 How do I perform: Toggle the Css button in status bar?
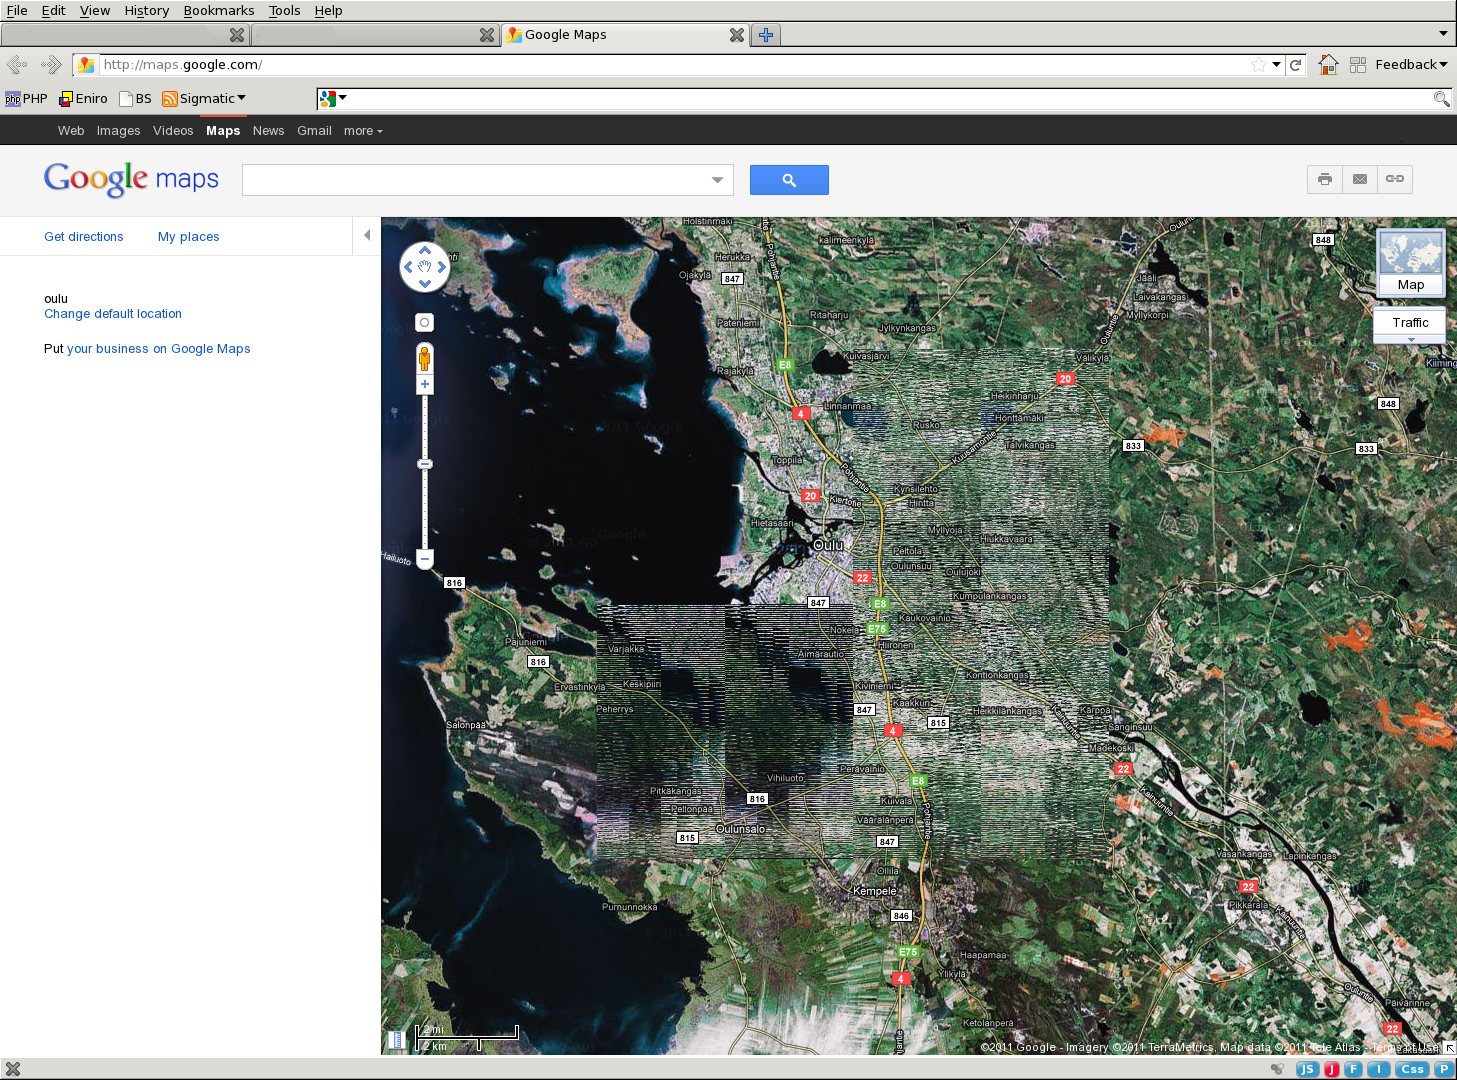(x=1411, y=1069)
